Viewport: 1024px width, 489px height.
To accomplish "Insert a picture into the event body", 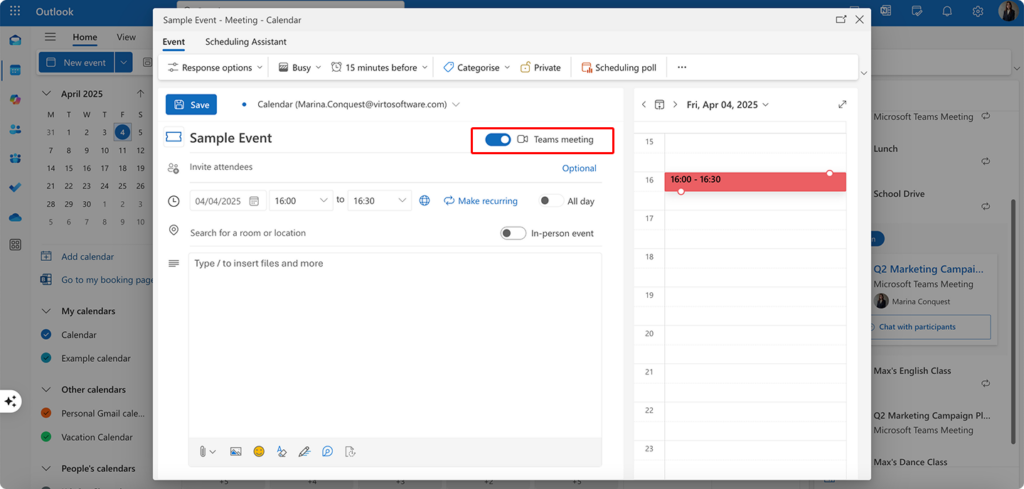I will [236, 451].
